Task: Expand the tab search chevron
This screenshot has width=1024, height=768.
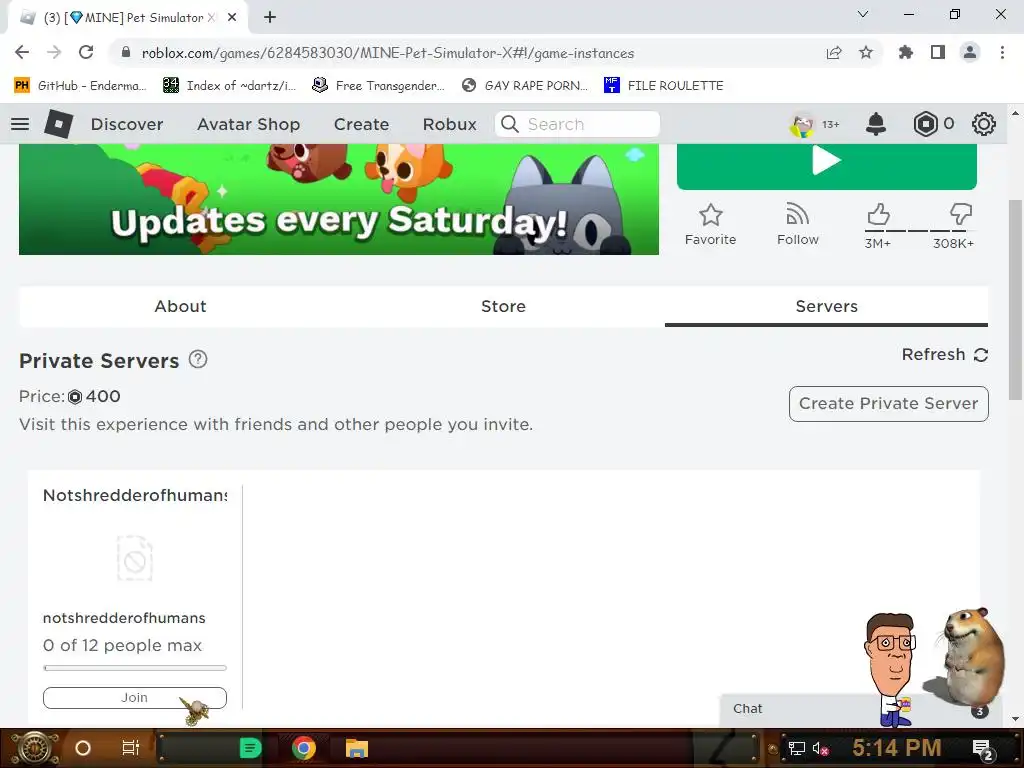Action: click(x=863, y=14)
